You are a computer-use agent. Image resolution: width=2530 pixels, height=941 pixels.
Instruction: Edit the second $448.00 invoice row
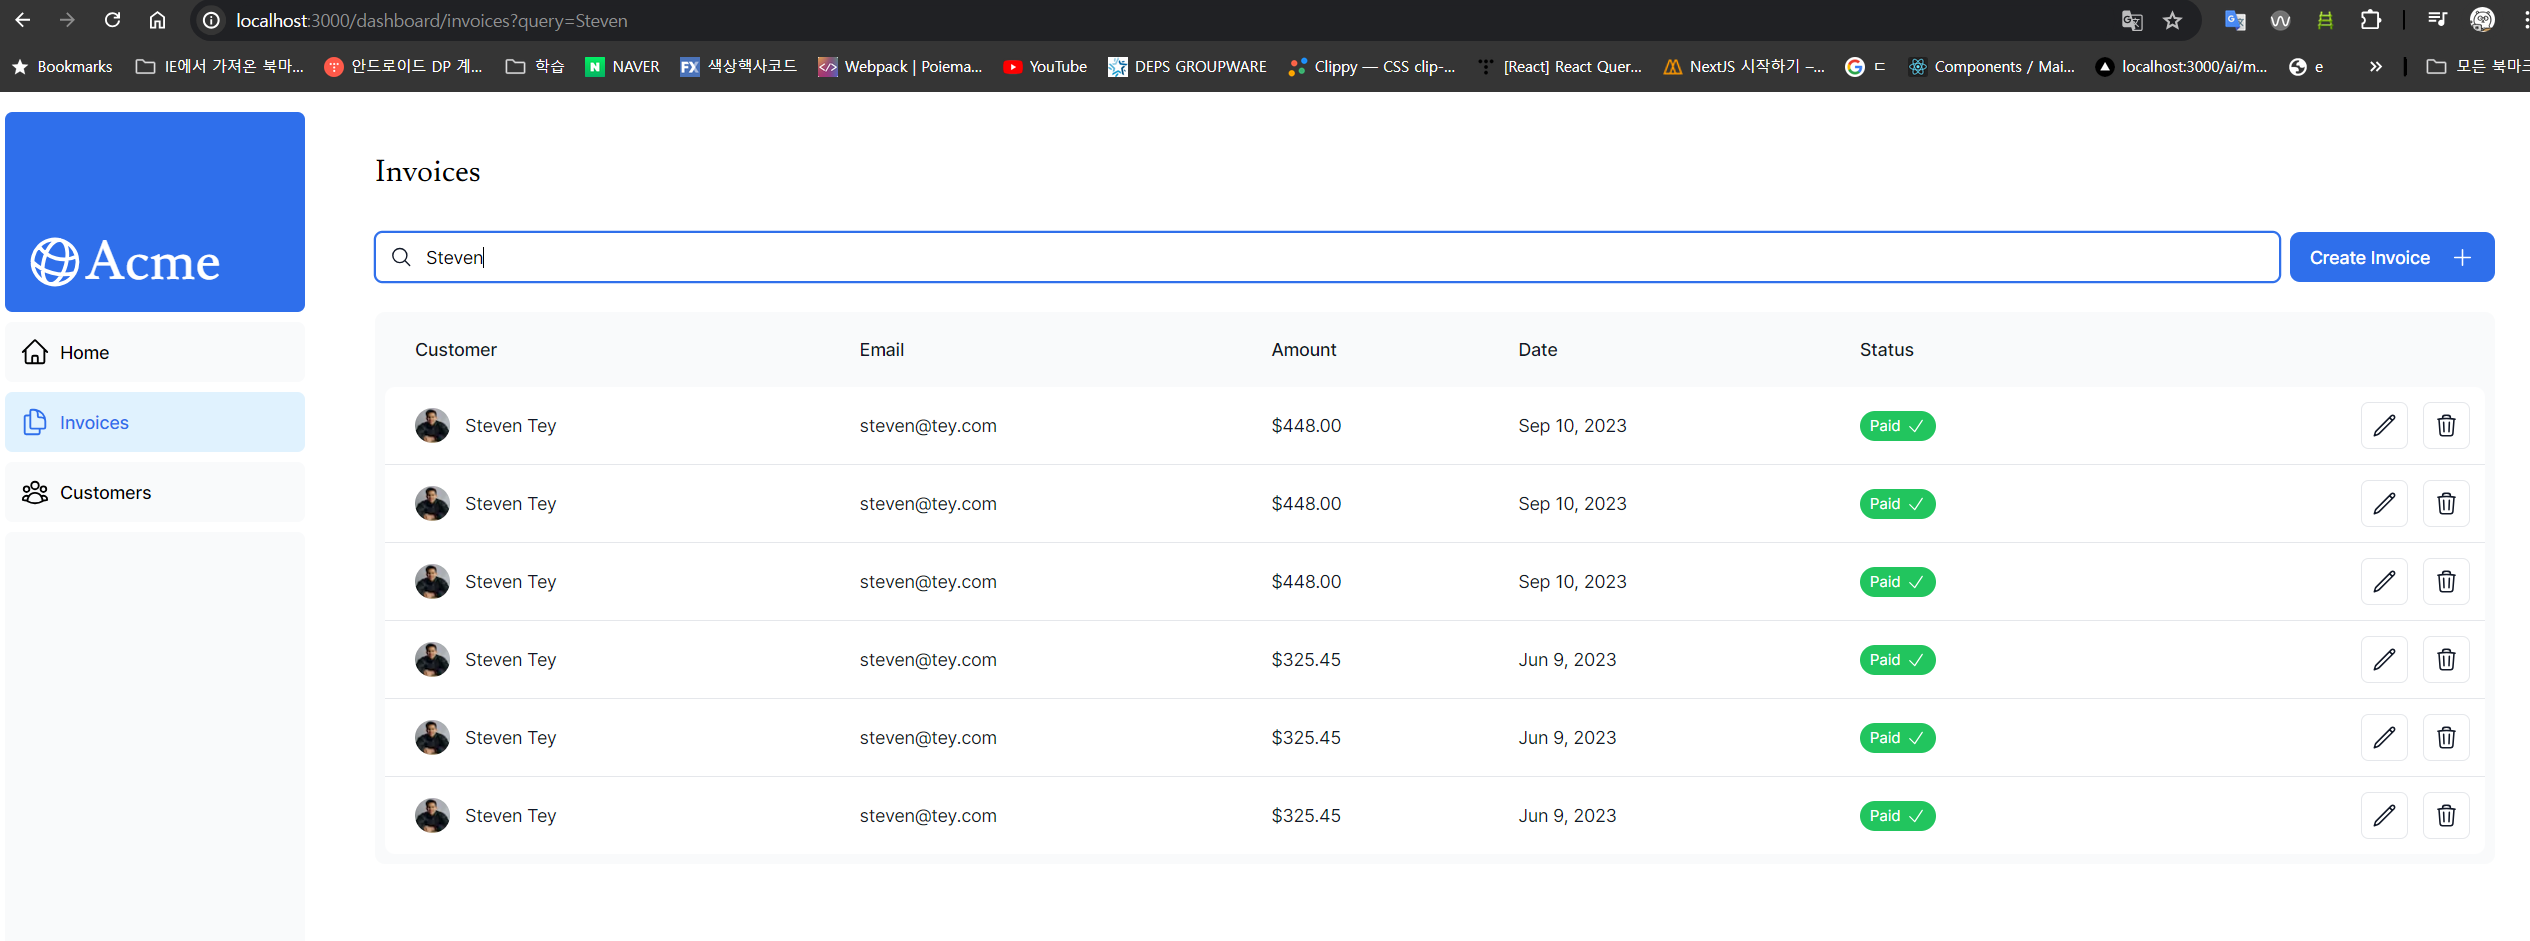(x=2384, y=504)
